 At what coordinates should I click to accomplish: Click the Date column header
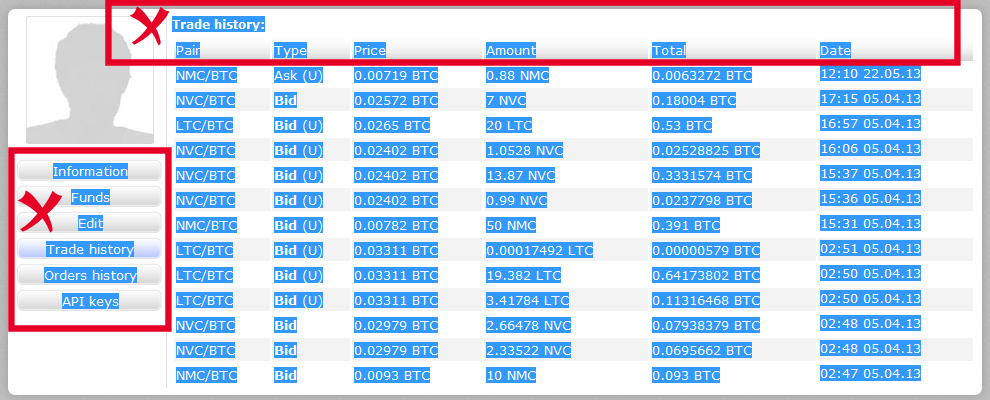(x=835, y=50)
